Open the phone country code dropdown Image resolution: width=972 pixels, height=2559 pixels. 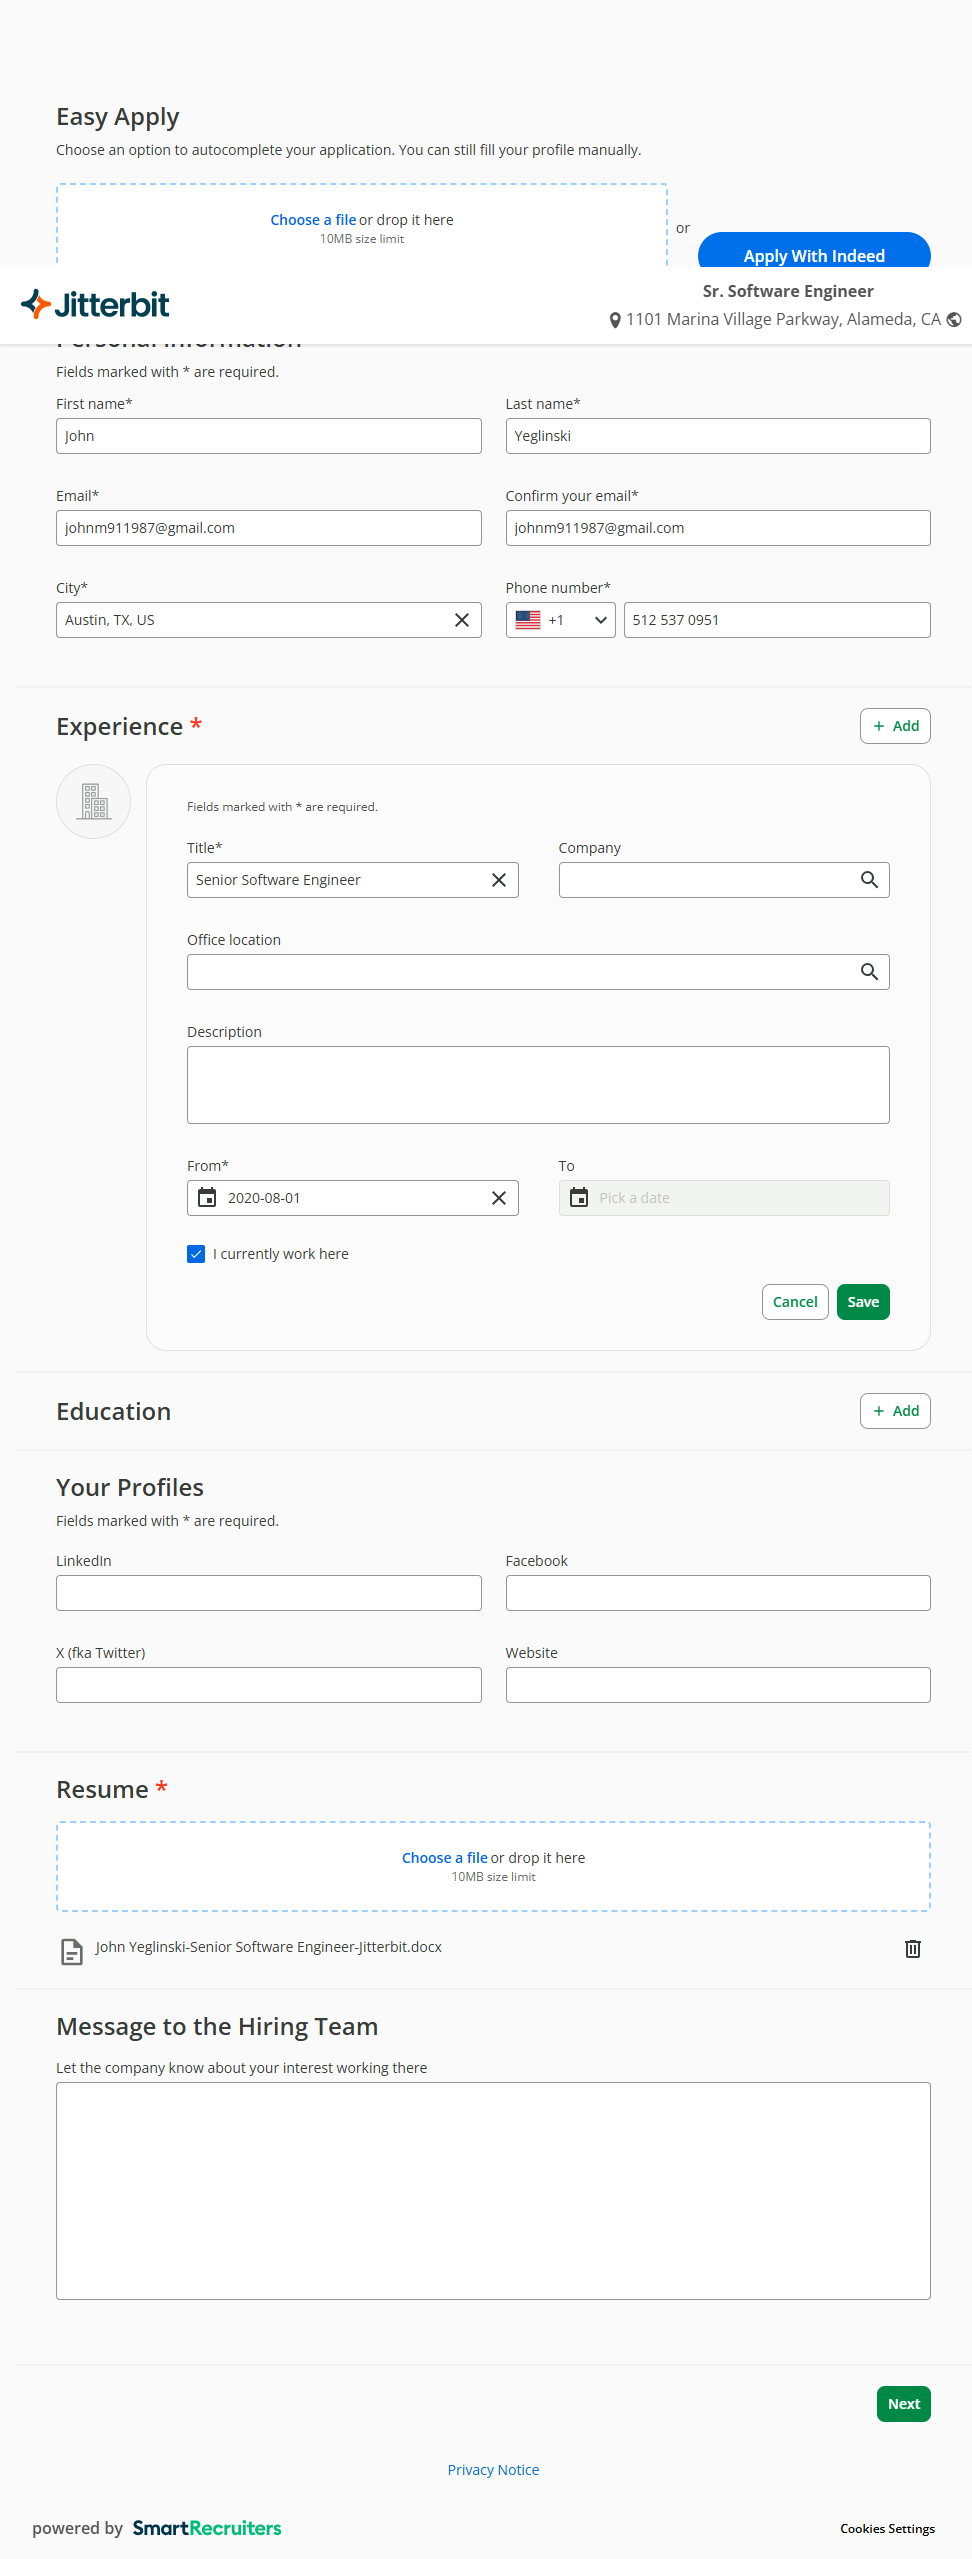tap(560, 620)
